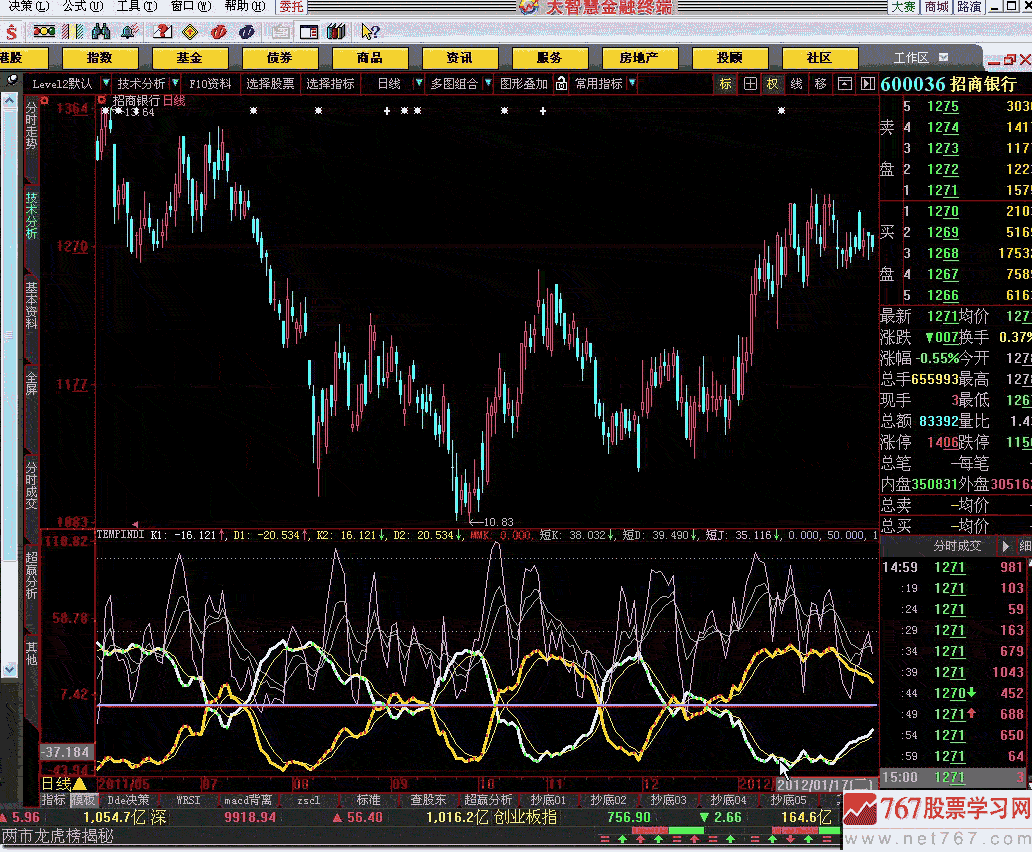Click the arrow next to 分时成交 header
This screenshot has height=852, width=1032.
1005,546
